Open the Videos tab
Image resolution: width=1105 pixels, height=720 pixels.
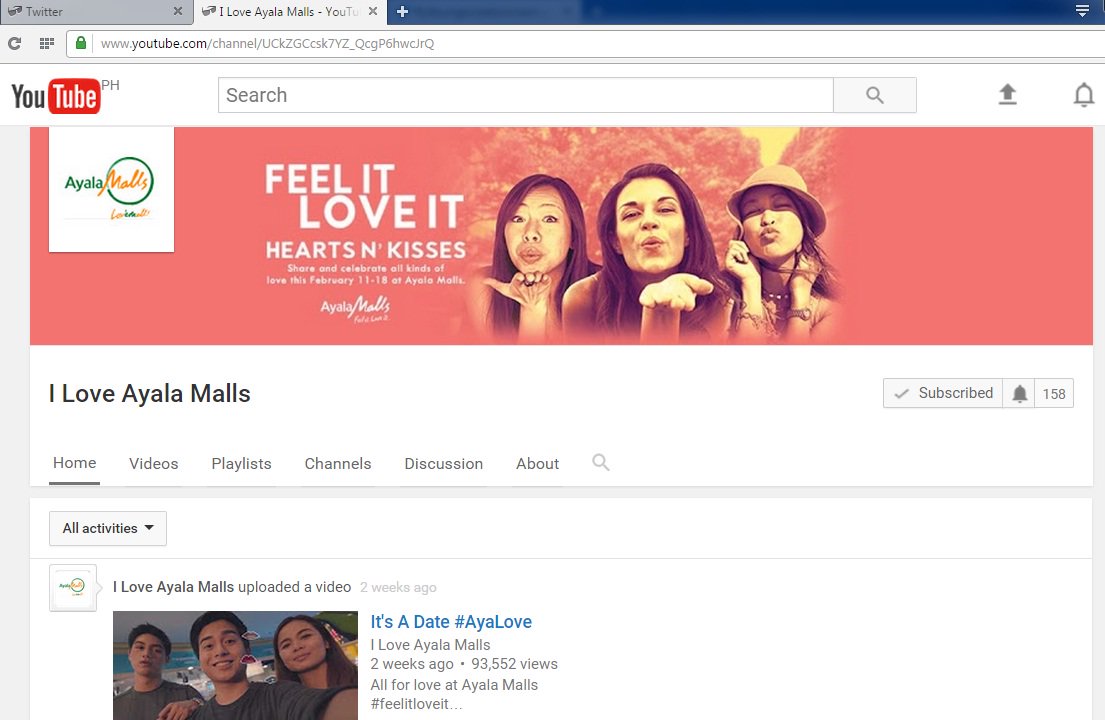coord(154,464)
